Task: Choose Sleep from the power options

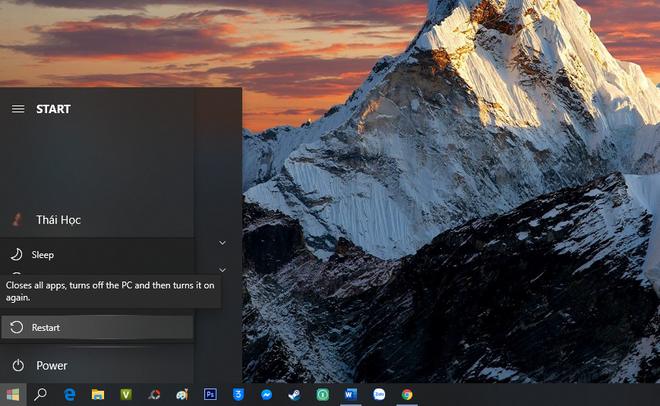Action: click(x=97, y=255)
